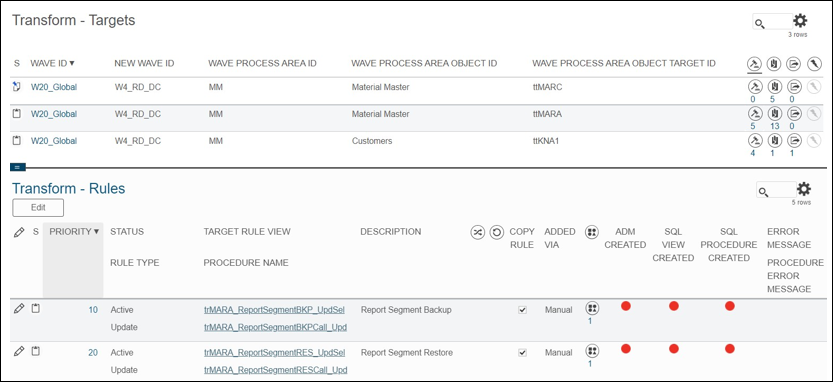Click the pencil icon in the Rules column header
833x382 pixels.
(19, 232)
